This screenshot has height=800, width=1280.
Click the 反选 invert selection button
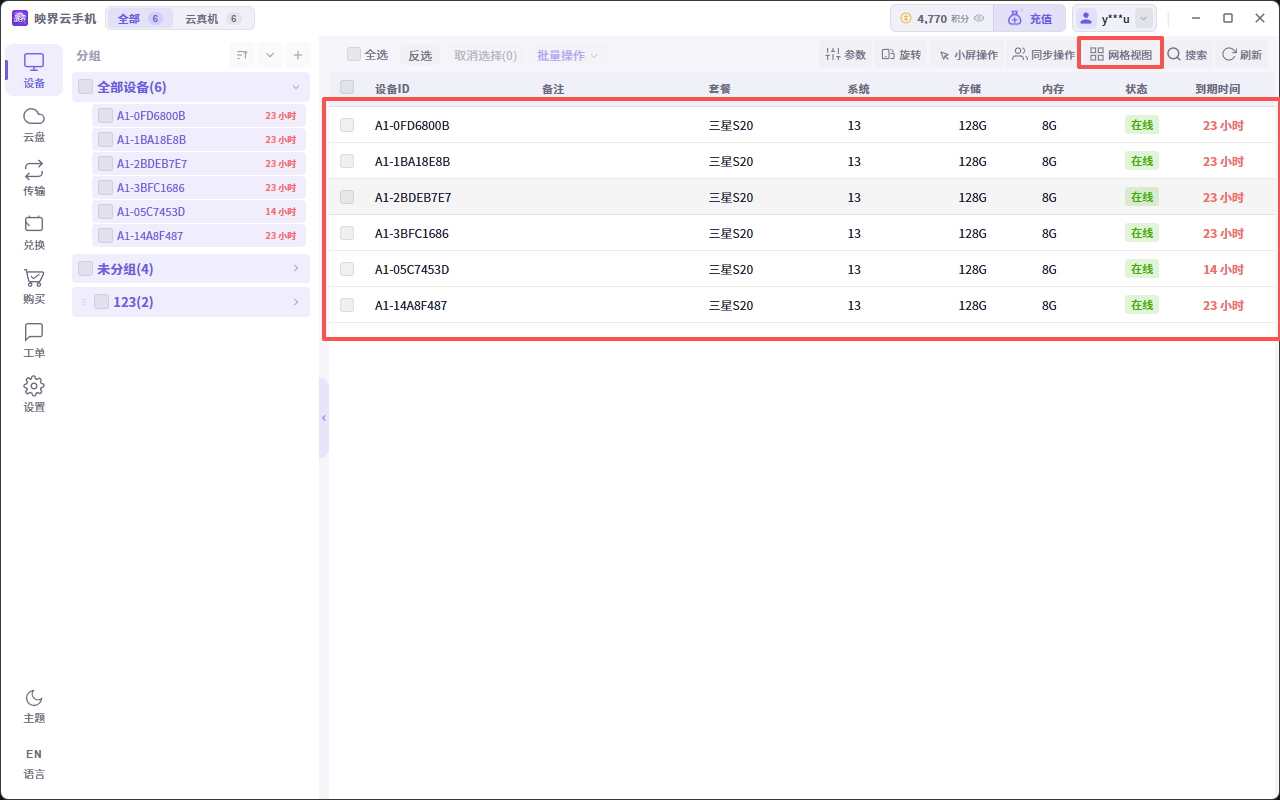point(420,55)
